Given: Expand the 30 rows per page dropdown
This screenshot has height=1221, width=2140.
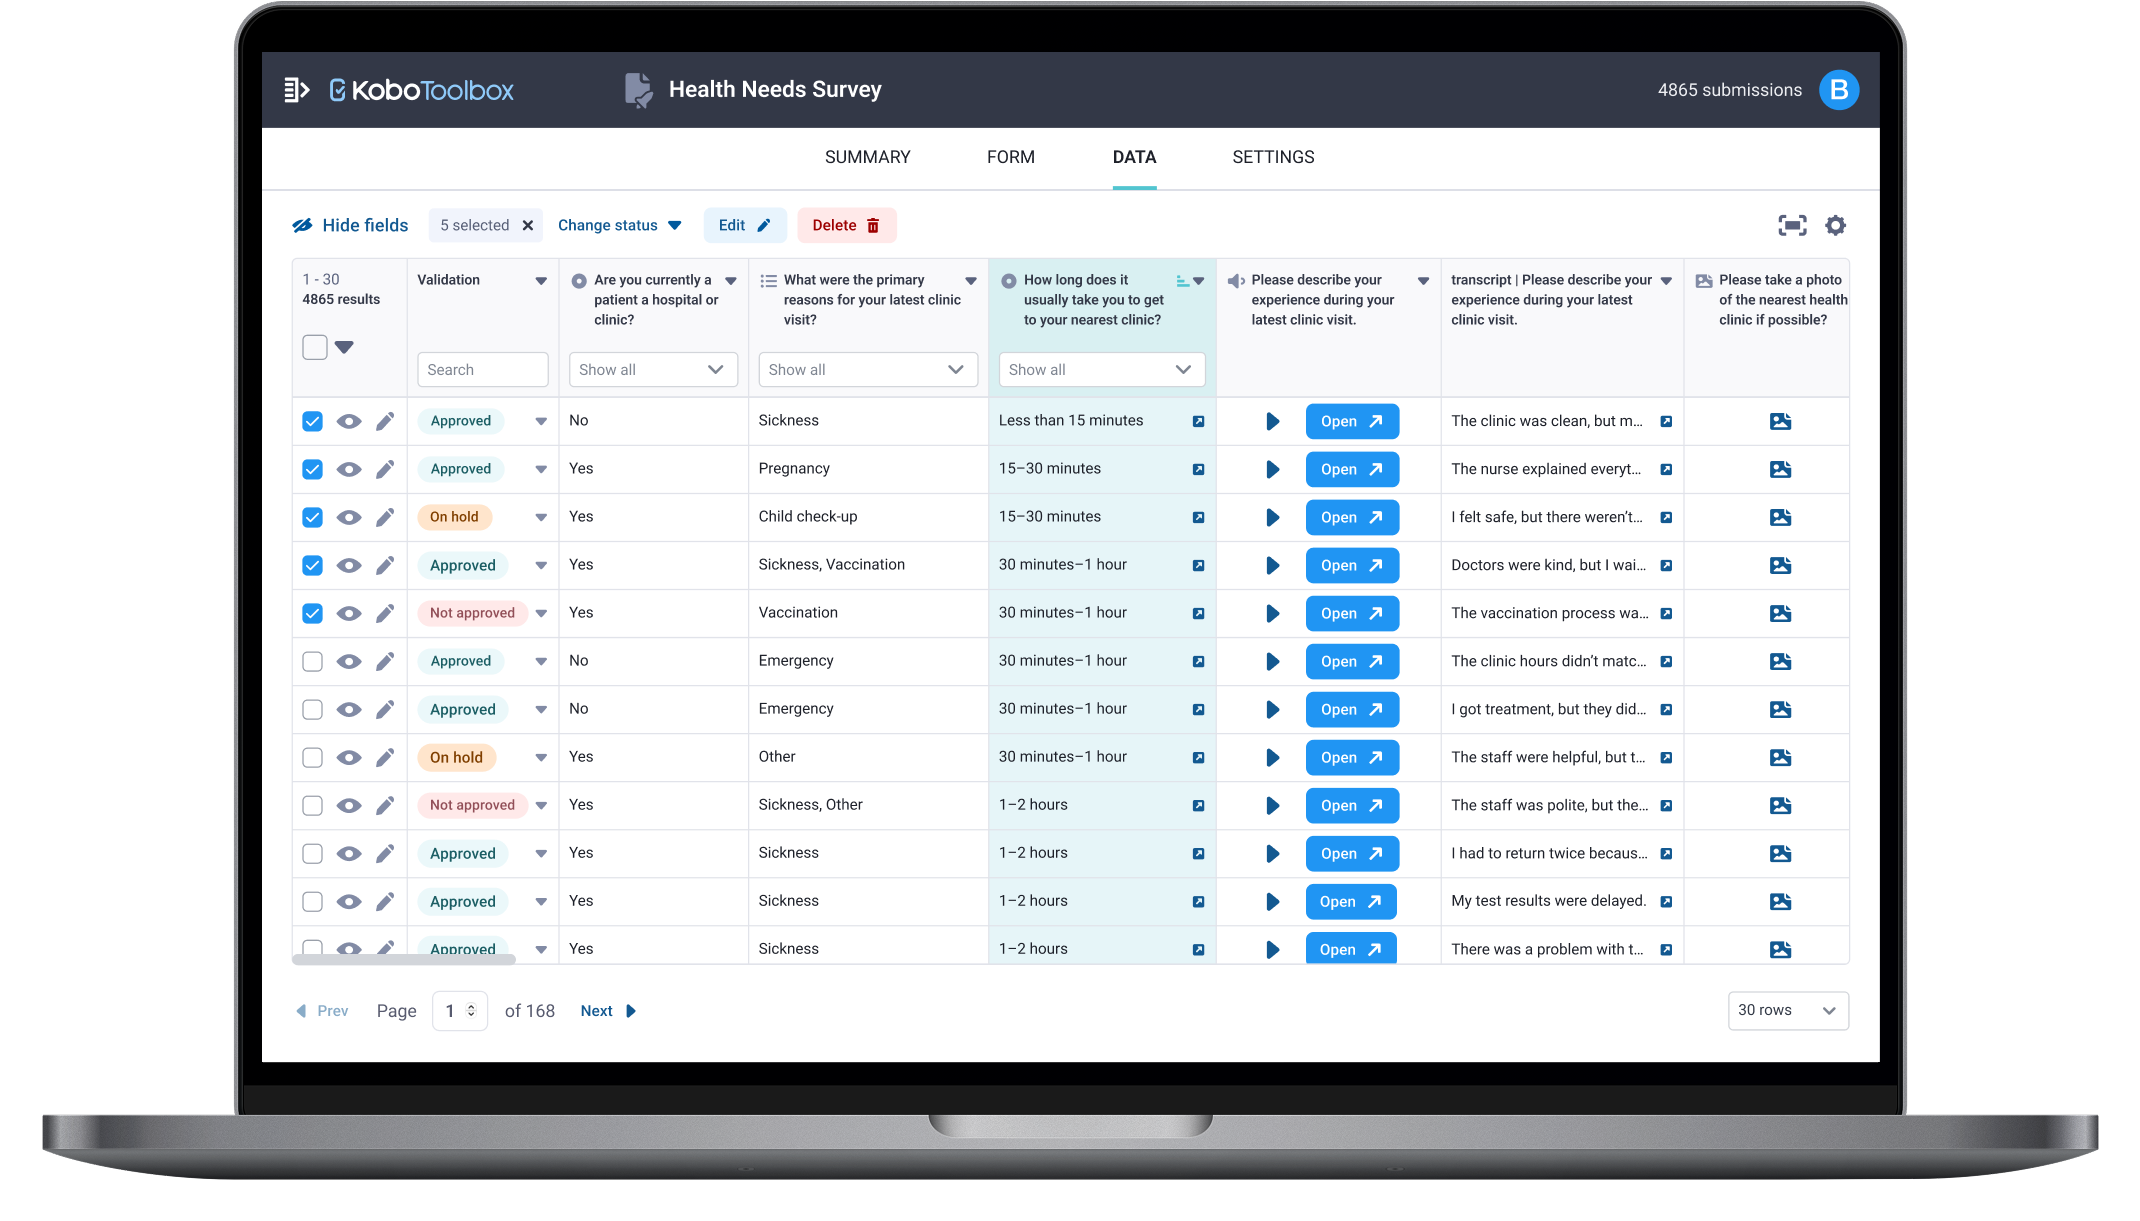Looking at the screenshot, I should [1787, 1010].
